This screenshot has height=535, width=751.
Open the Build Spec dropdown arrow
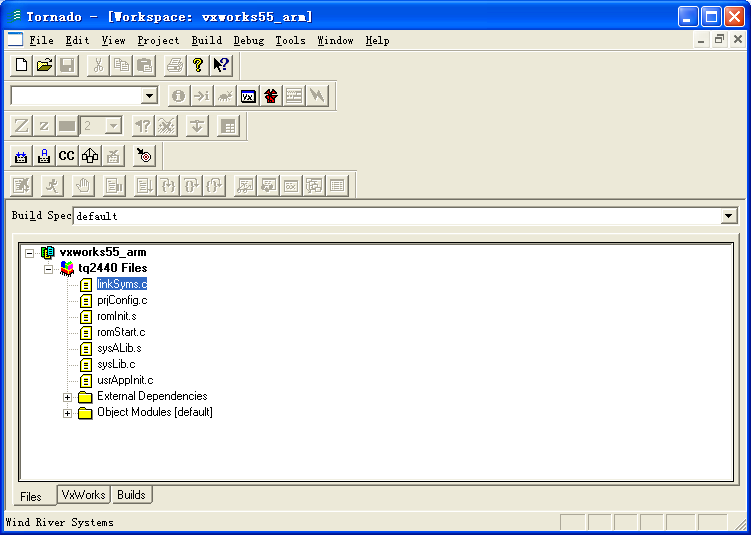pyautogui.click(x=728, y=216)
